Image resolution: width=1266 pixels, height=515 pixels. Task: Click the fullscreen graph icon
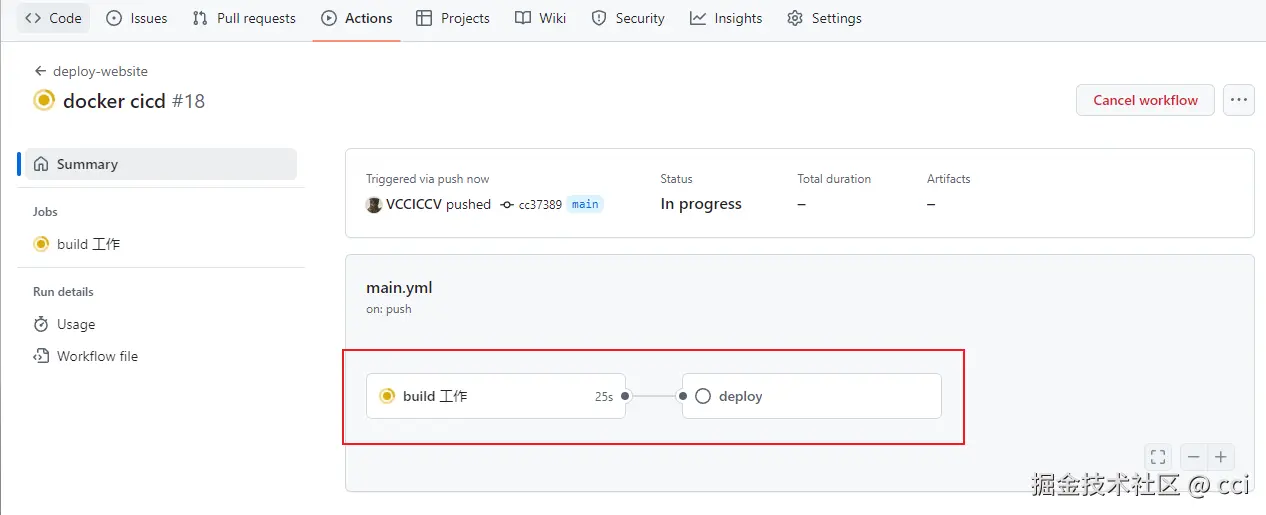[1158, 457]
